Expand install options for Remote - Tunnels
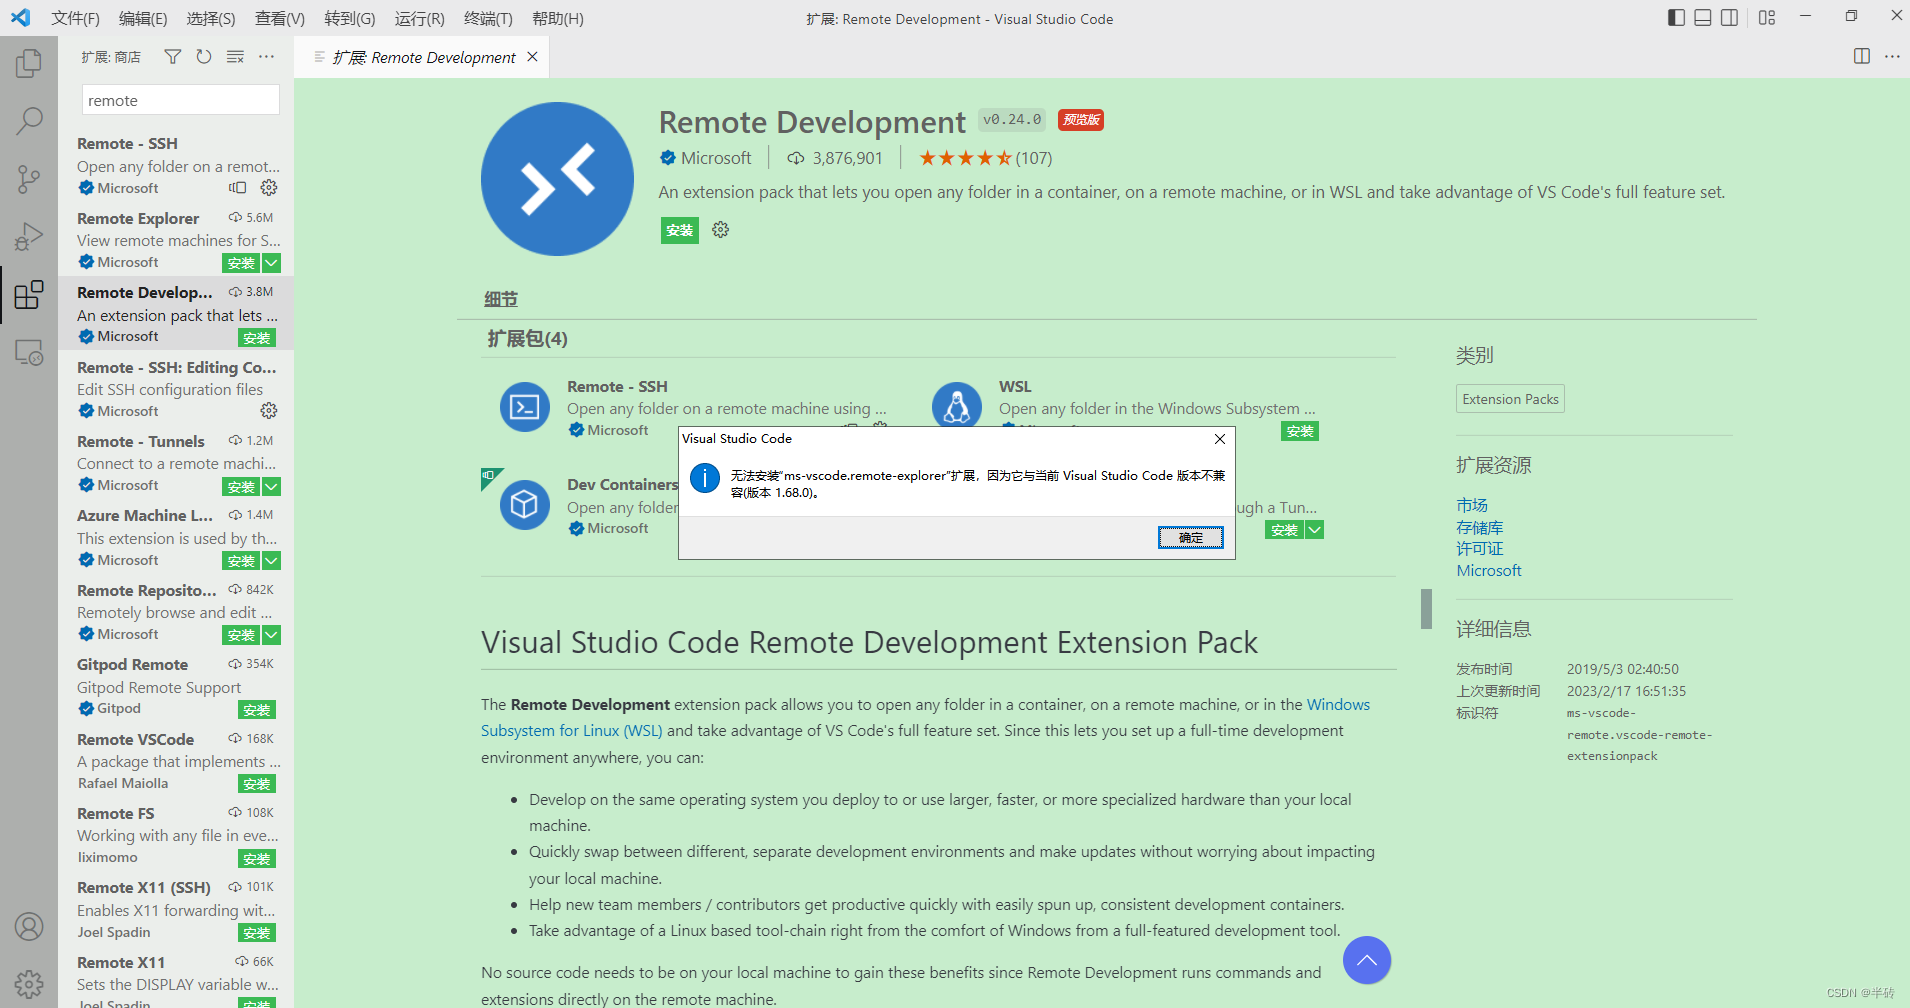 tap(271, 486)
